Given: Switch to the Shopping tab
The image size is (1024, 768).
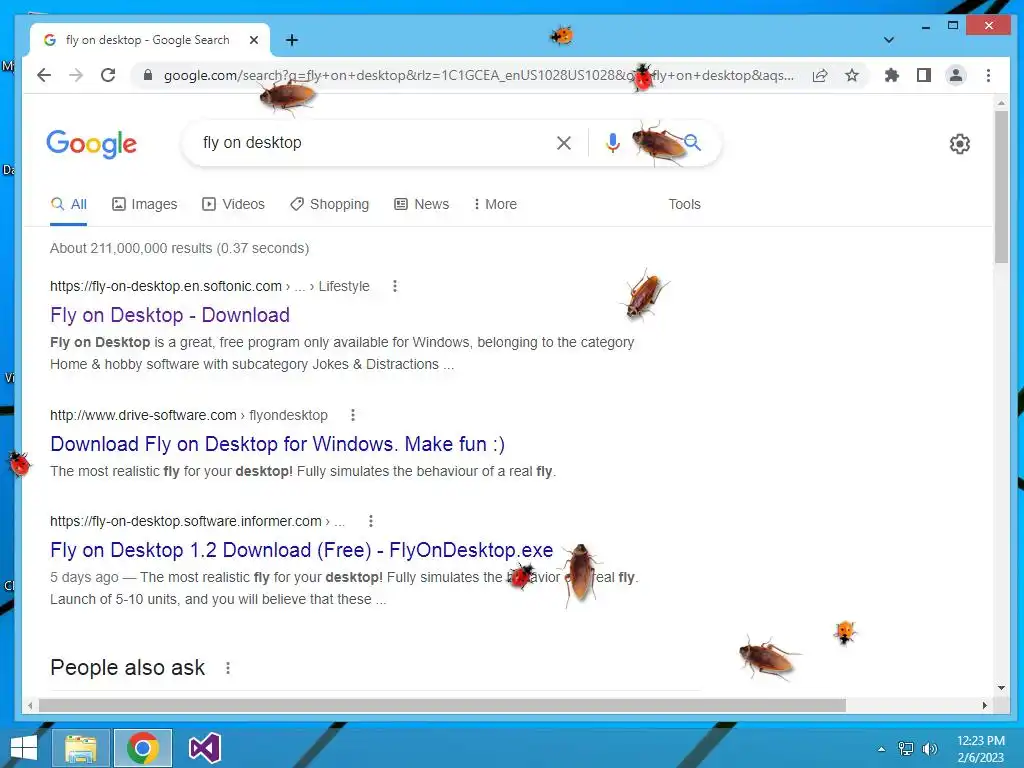Looking at the screenshot, I should point(330,204).
